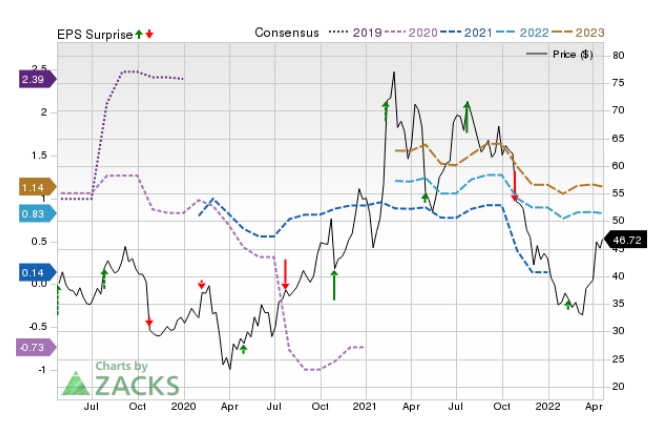
Task: Select the lavender -0.73 value tag
Action: pyautogui.click(x=36, y=348)
